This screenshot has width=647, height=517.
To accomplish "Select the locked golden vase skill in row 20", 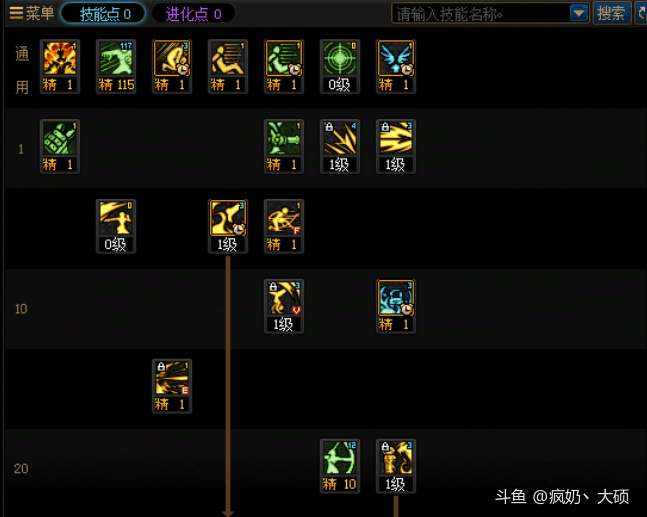I will tap(396, 466).
